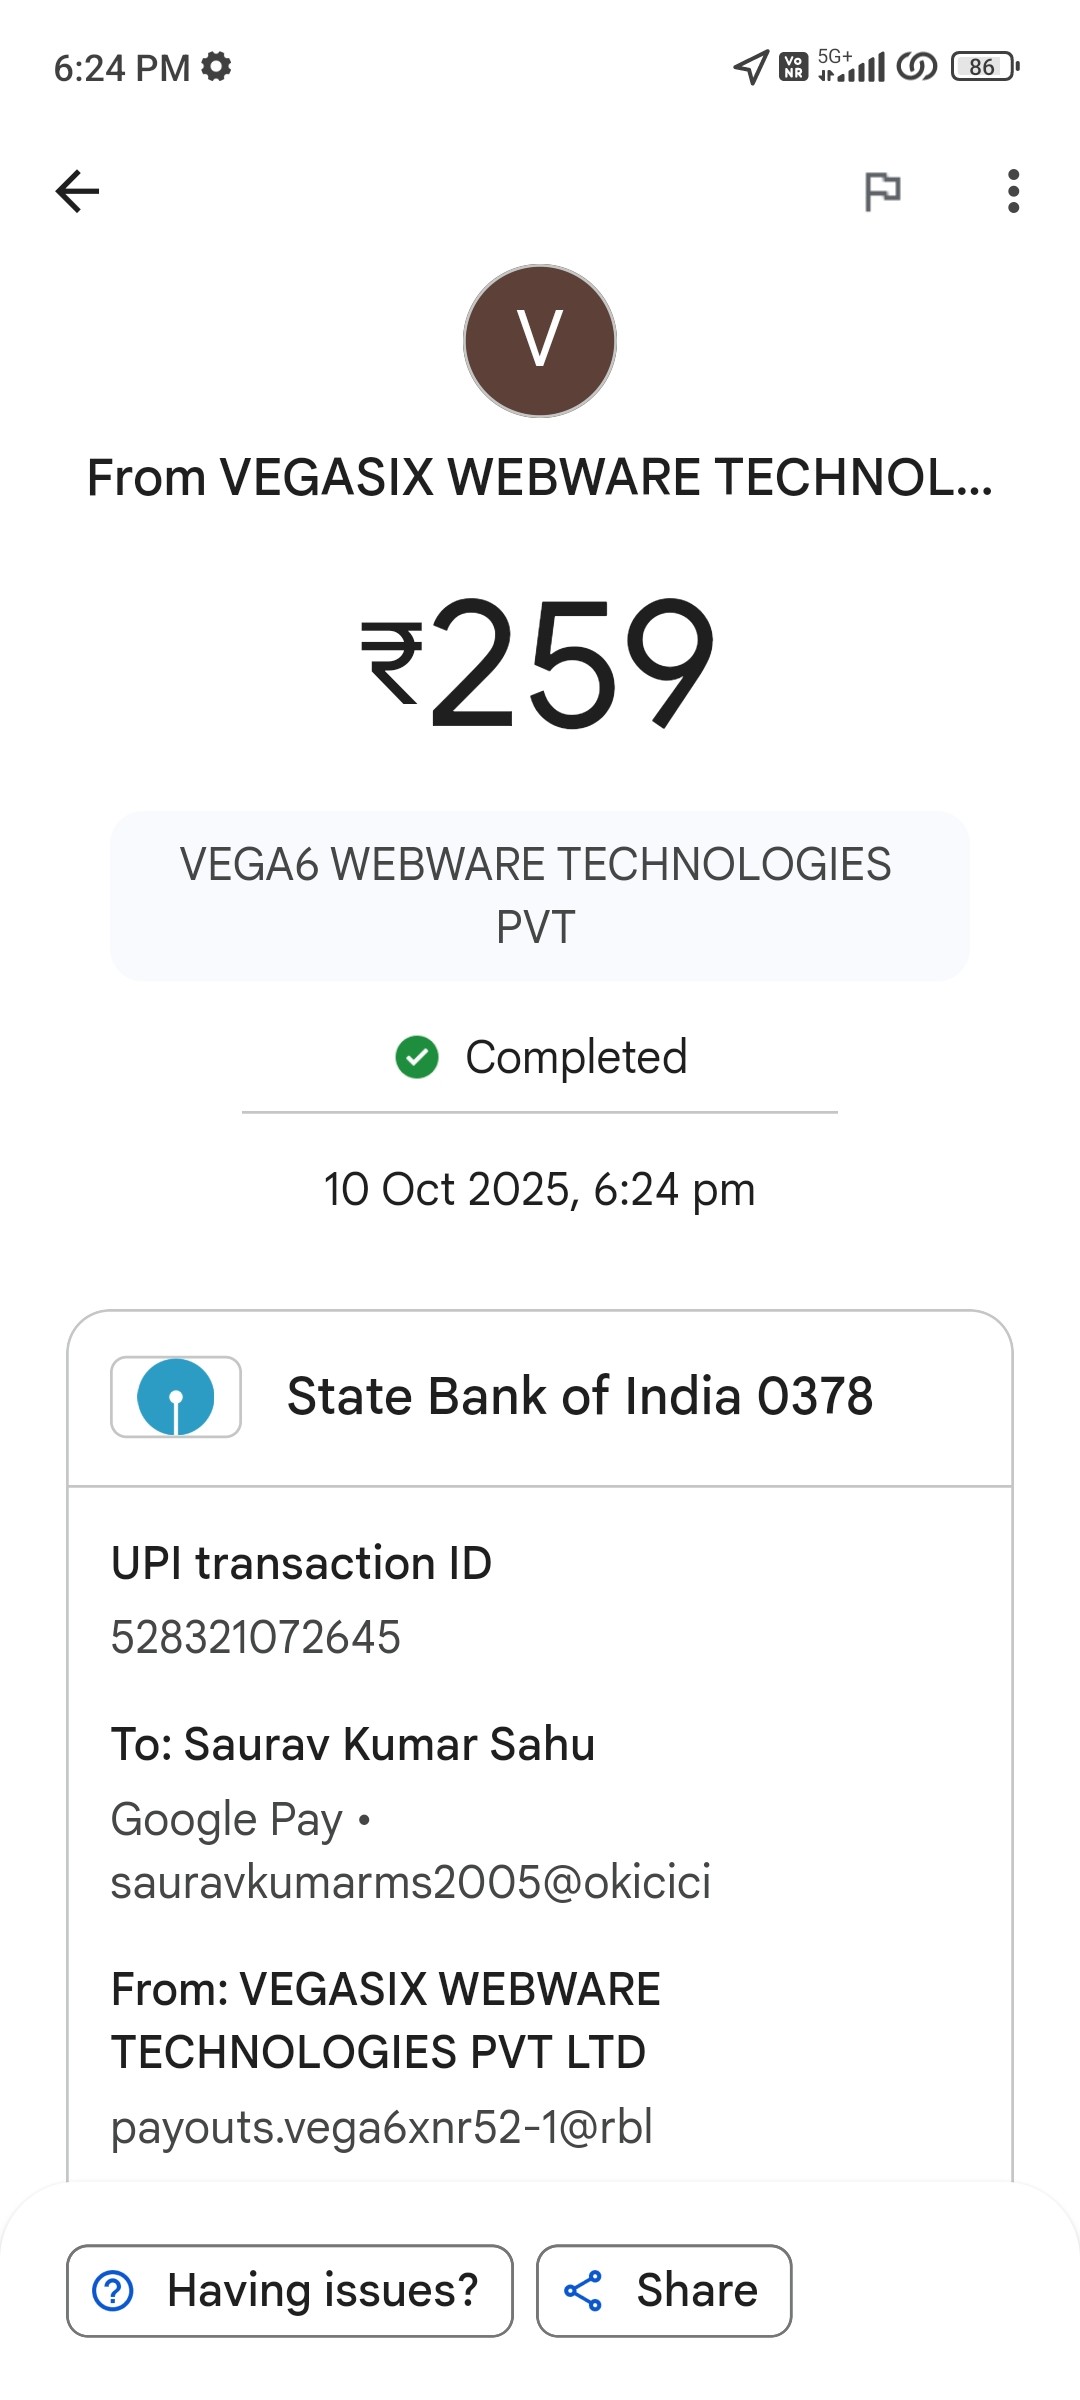Tap the question mark help icon

(x=113, y=2290)
